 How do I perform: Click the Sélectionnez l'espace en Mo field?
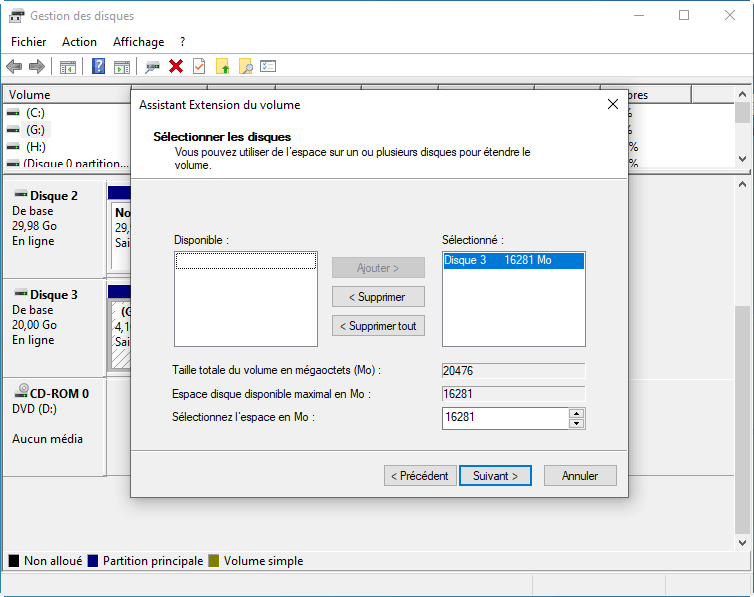click(x=505, y=417)
